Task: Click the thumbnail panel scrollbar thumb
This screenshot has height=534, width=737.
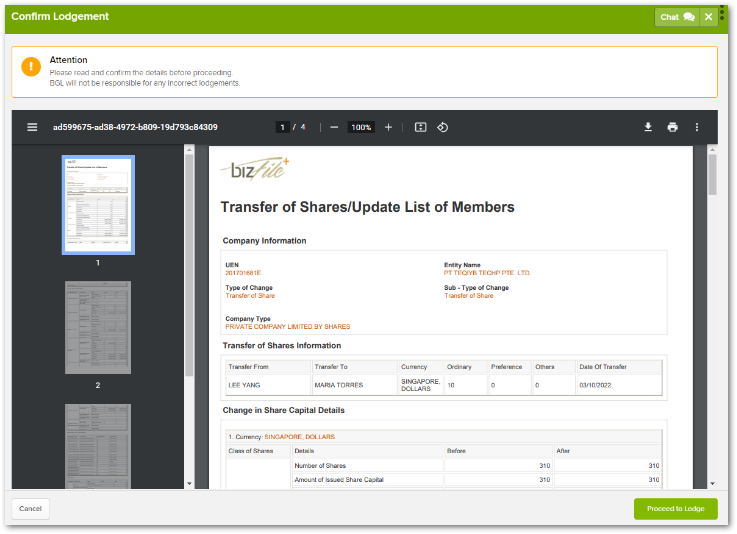Action: 189,265
